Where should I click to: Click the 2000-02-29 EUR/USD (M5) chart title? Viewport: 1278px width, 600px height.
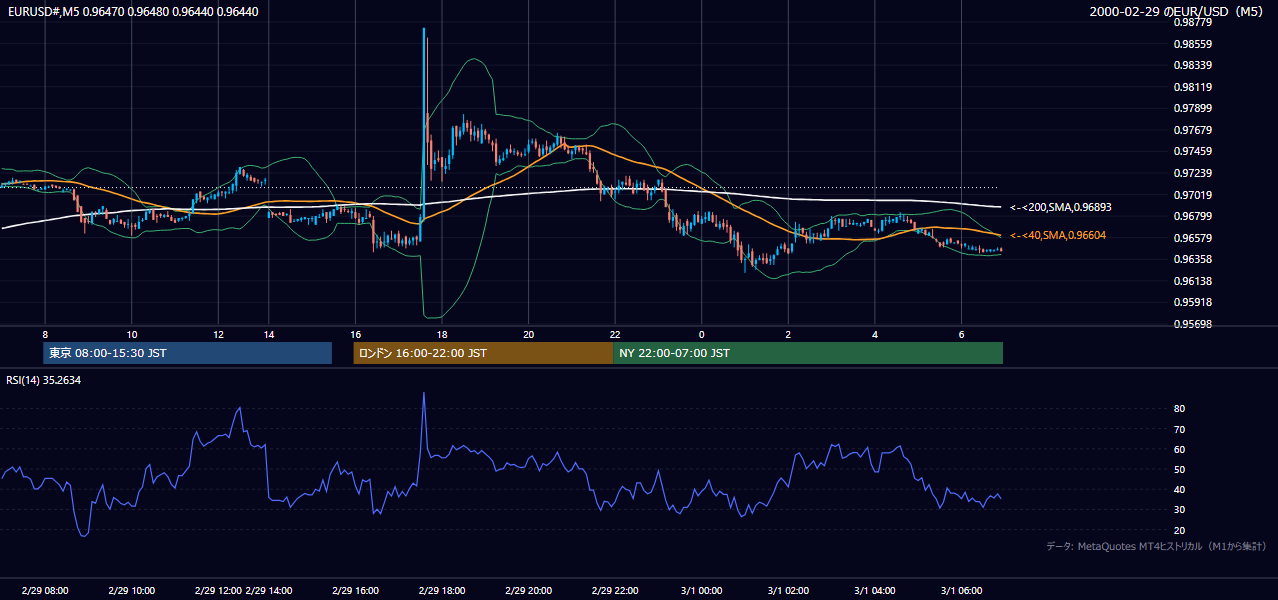1177,12
